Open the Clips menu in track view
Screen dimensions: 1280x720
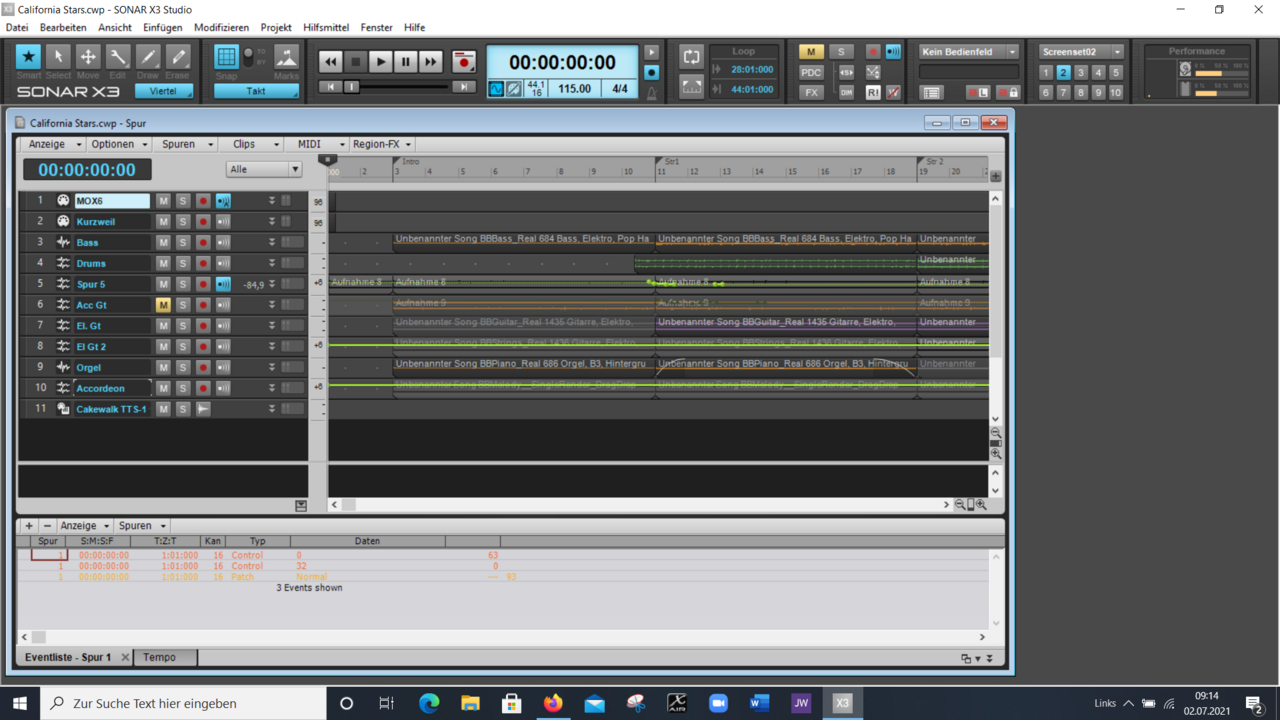point(250,144)
